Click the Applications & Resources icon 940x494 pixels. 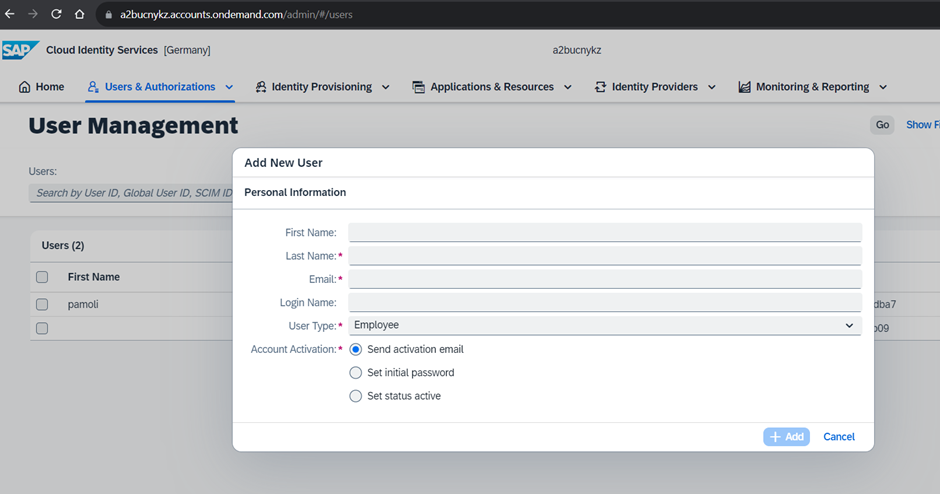tap(418, 87)
